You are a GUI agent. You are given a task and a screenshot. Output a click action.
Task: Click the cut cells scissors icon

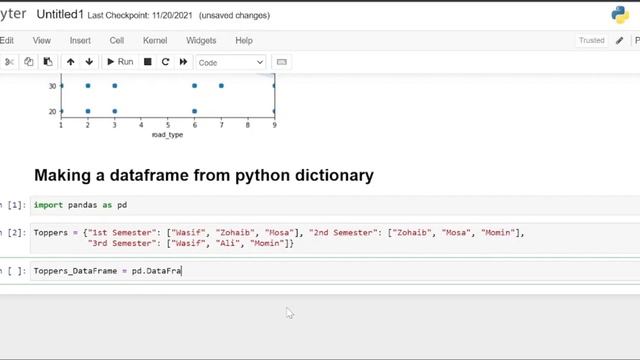tap(9, 62)
